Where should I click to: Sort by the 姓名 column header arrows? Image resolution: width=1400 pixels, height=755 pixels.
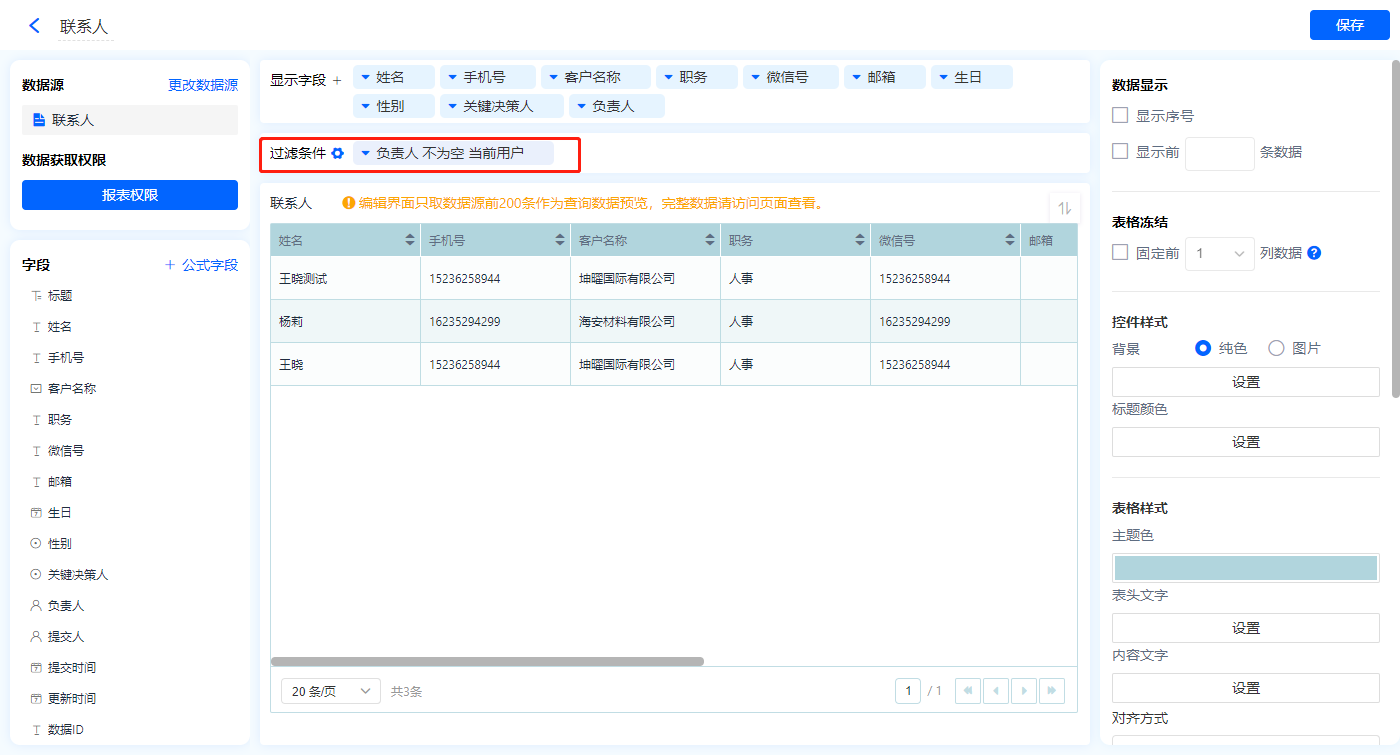pyautogui.click(x=410, y=241)
